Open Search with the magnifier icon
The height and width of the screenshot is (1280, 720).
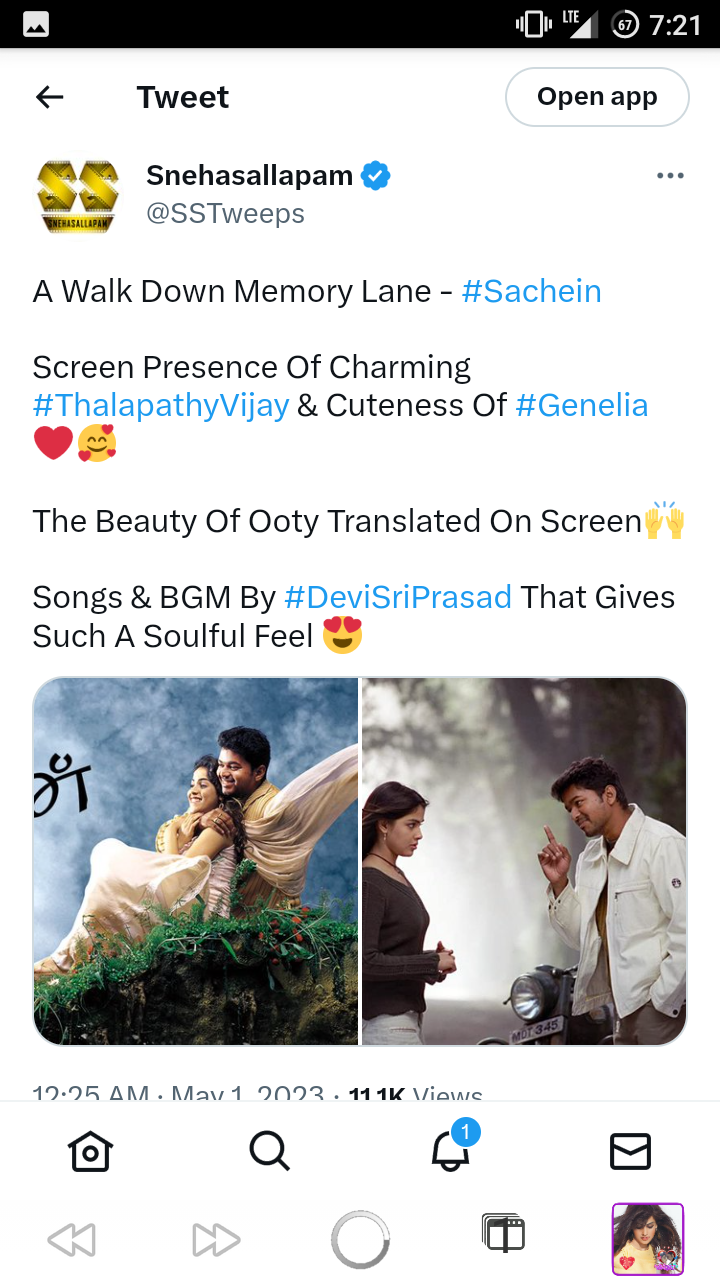(269, 1151)
